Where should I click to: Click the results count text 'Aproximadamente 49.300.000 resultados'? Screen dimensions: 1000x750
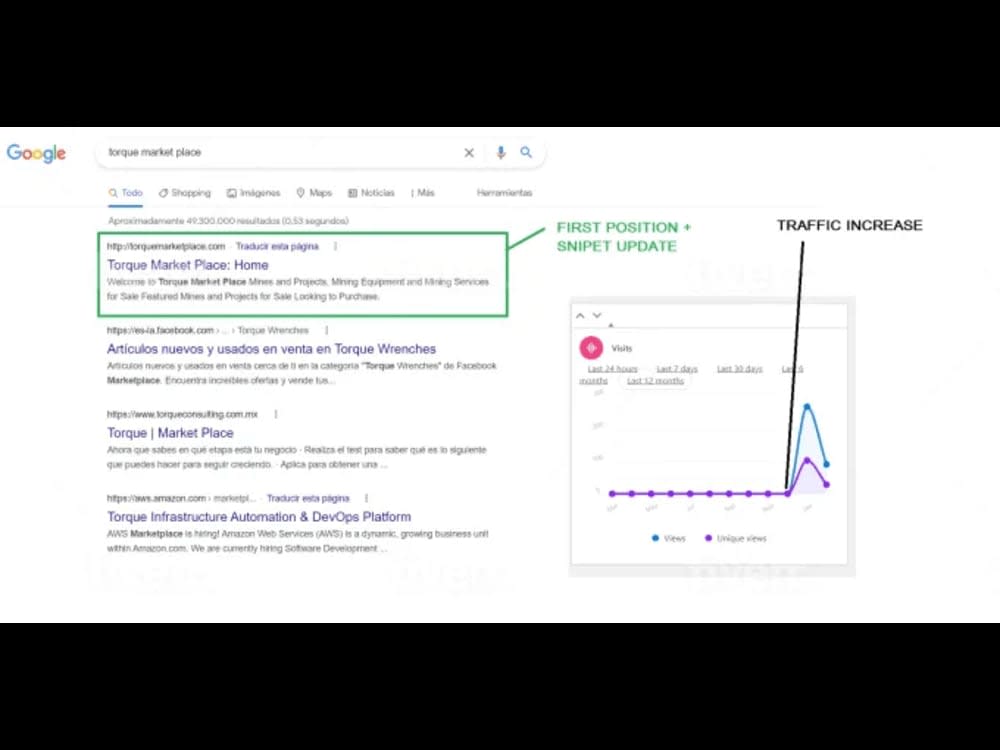(x=228, y=221)
